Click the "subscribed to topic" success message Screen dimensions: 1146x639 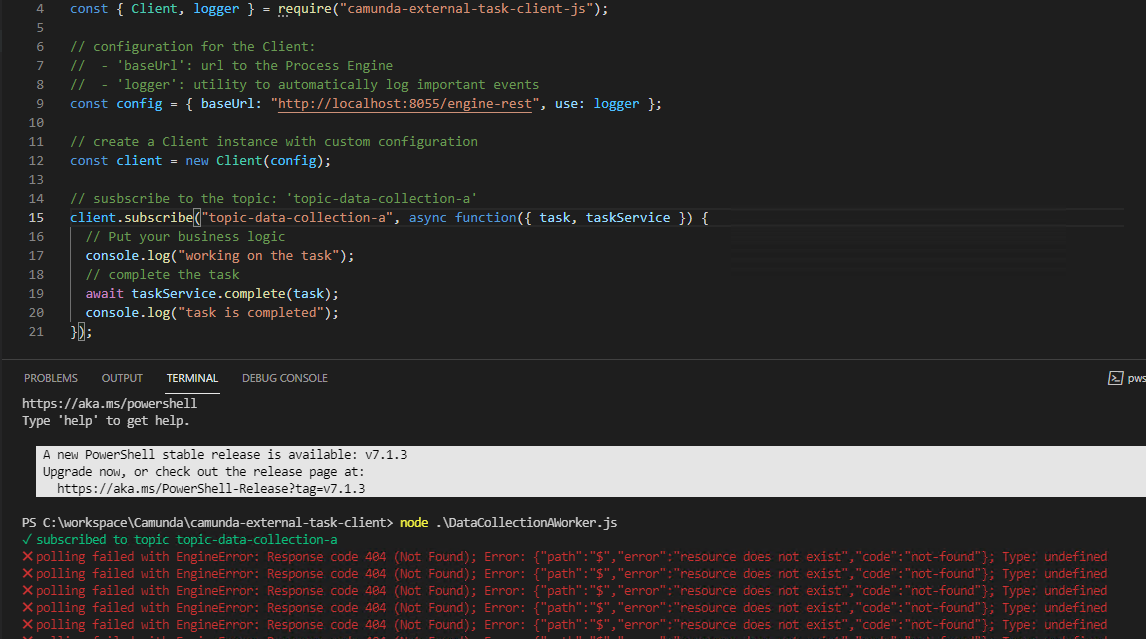coord(180,540)
